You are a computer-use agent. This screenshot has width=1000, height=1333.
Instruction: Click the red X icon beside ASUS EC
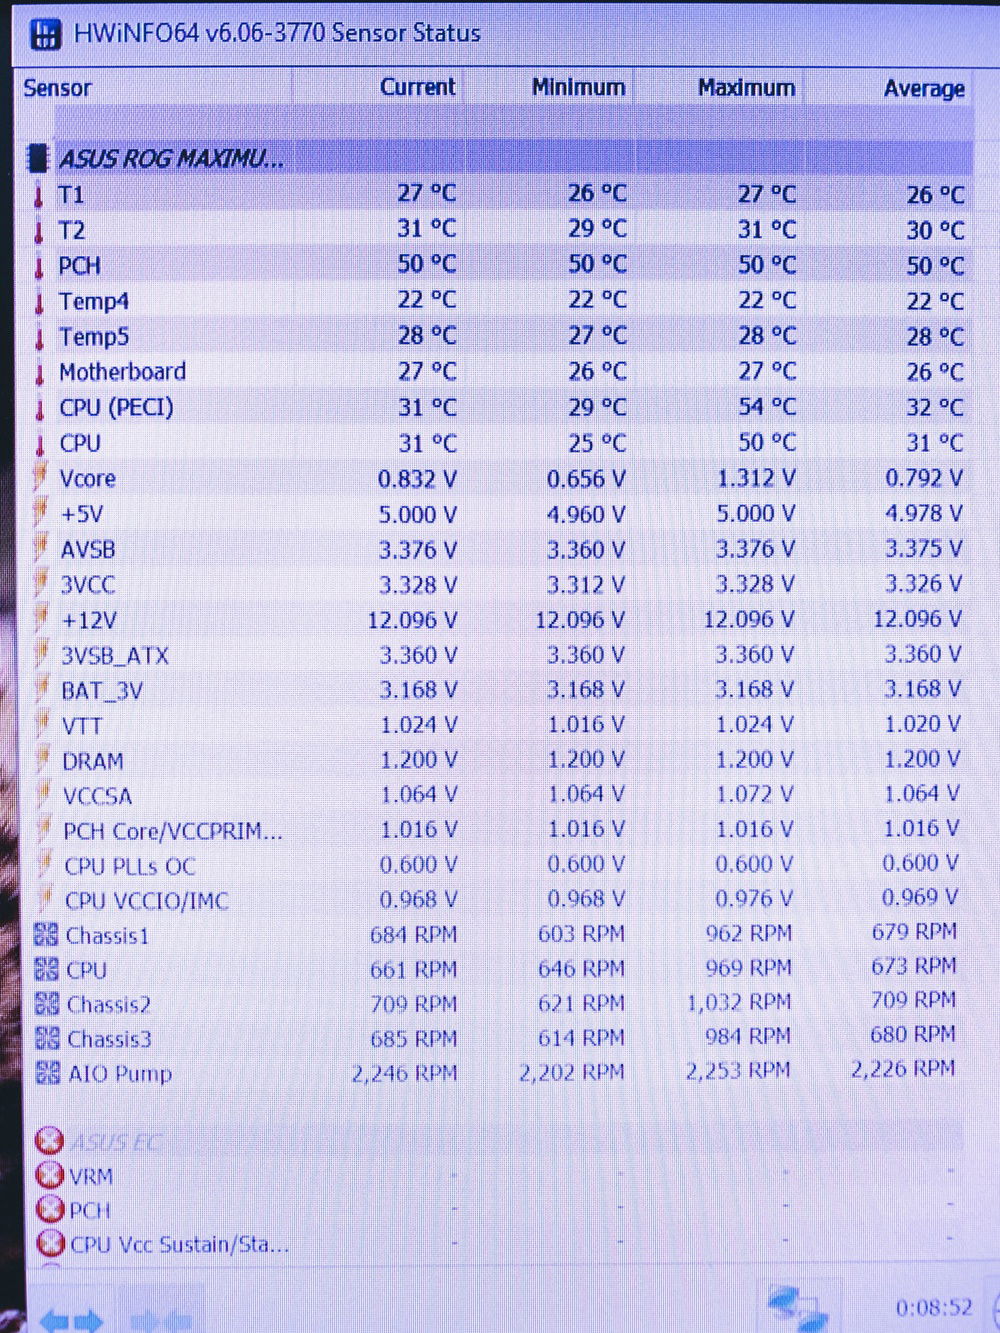49,1141
